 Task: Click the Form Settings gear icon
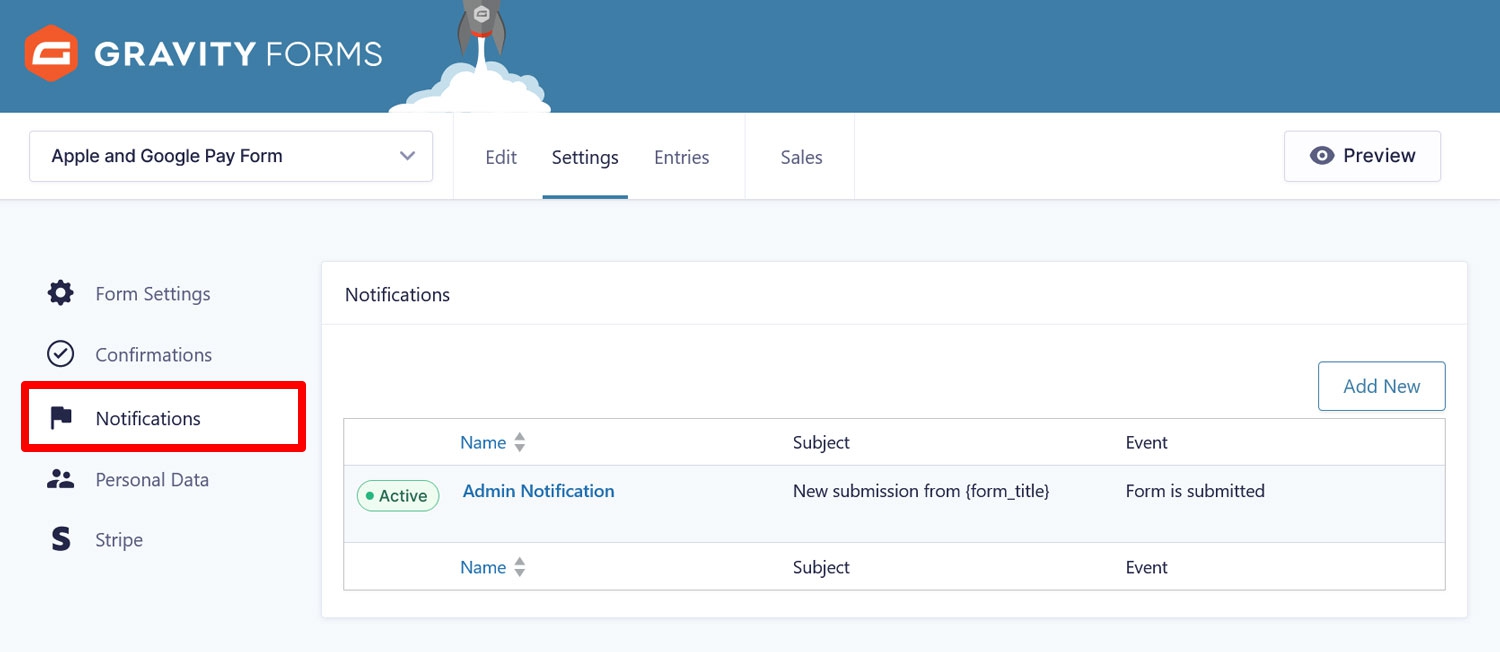point(61,294)
